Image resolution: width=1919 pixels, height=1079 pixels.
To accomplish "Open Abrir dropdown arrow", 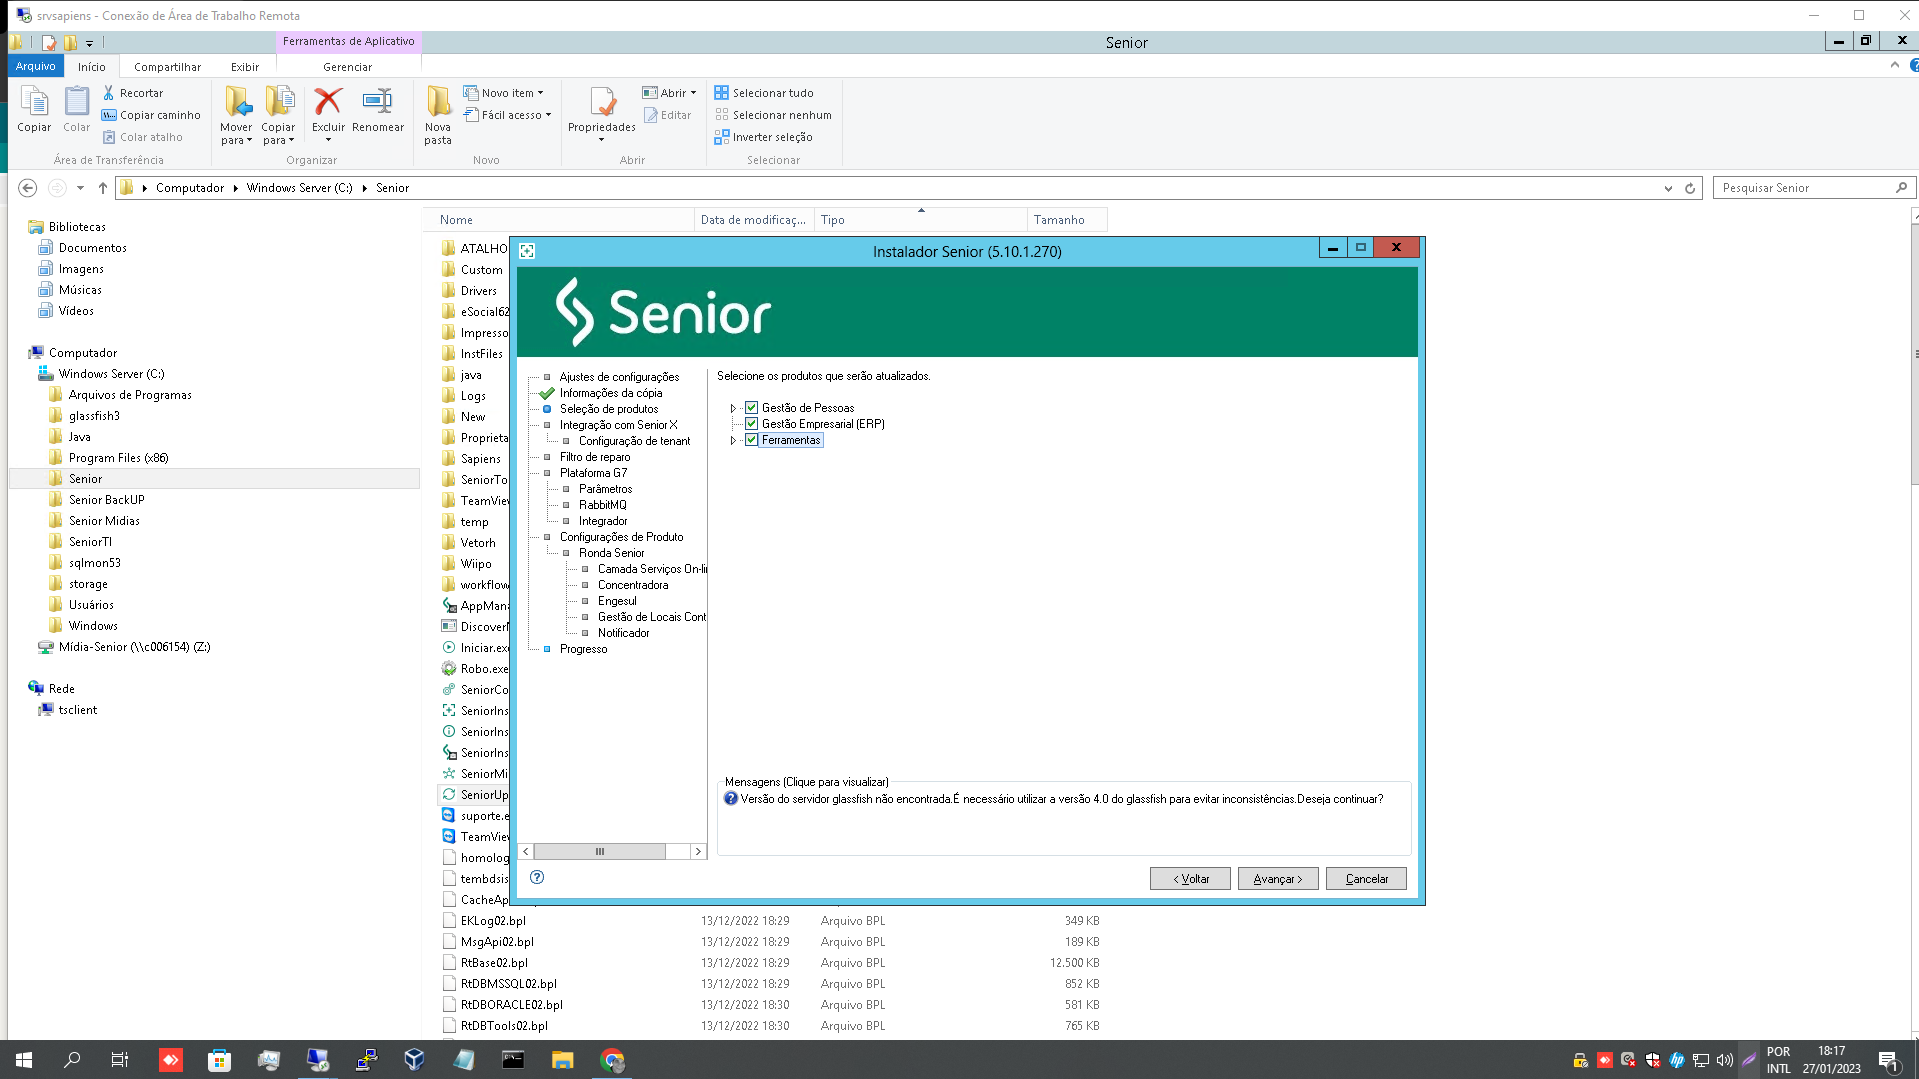I will point(693,93).
